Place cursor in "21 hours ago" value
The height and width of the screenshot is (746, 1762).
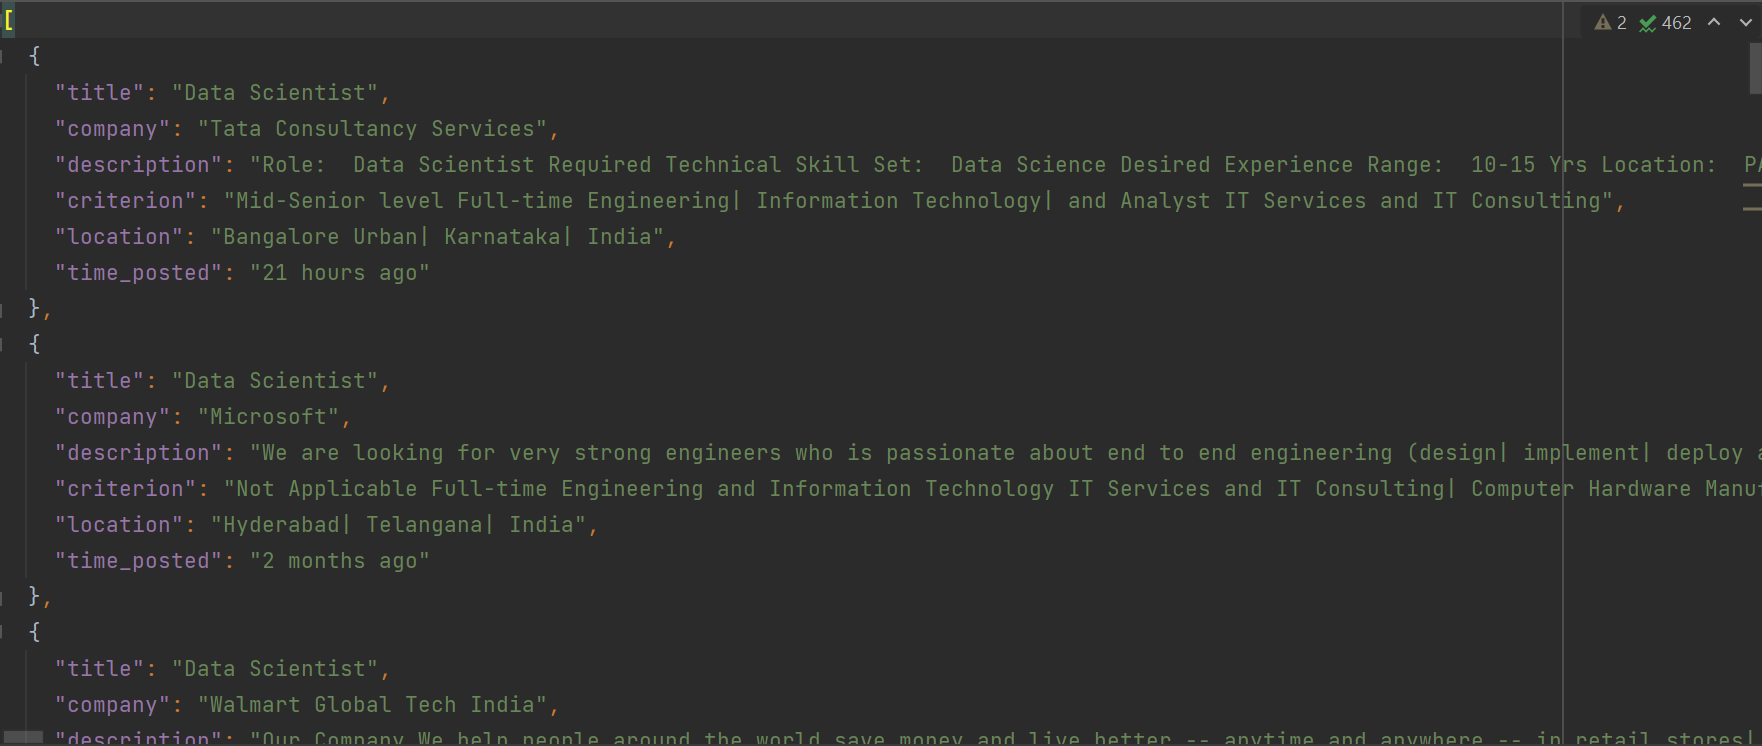coord(340,273)
